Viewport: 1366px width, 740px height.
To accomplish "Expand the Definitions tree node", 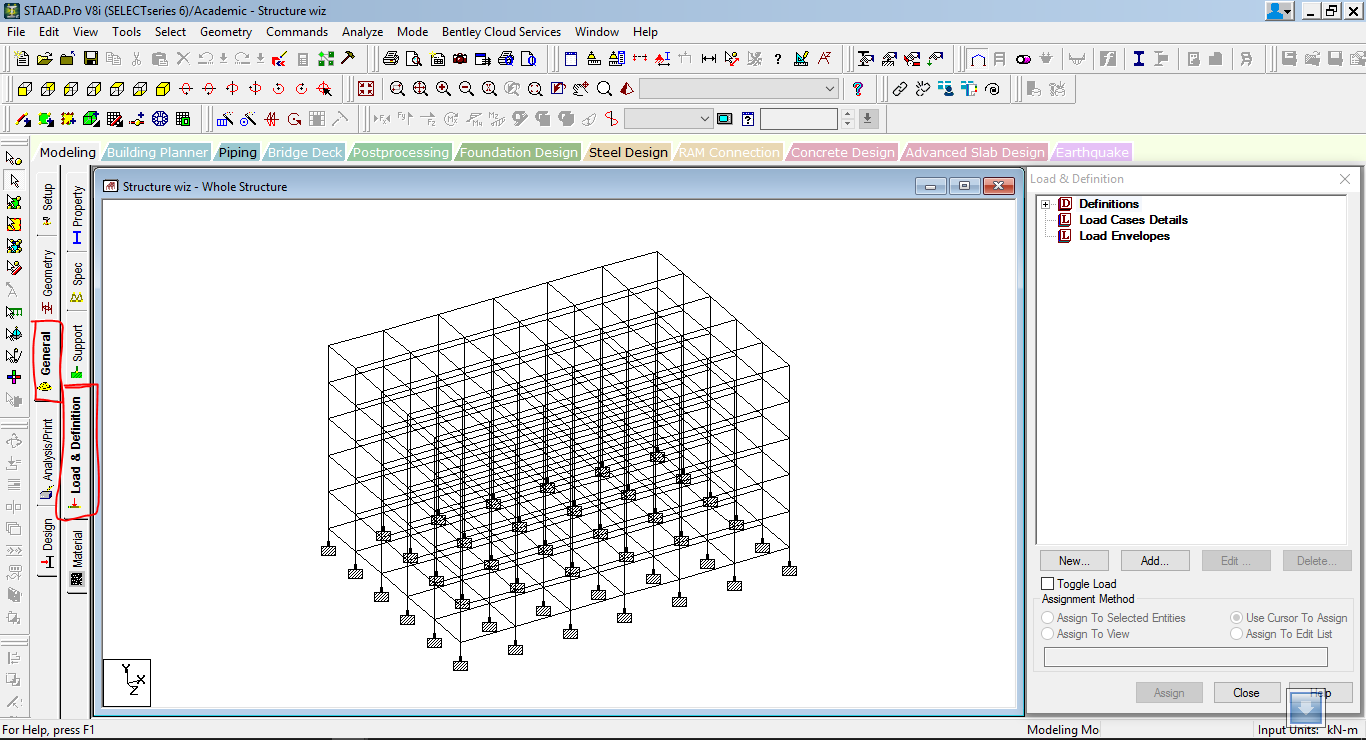I will point(1046,203).
